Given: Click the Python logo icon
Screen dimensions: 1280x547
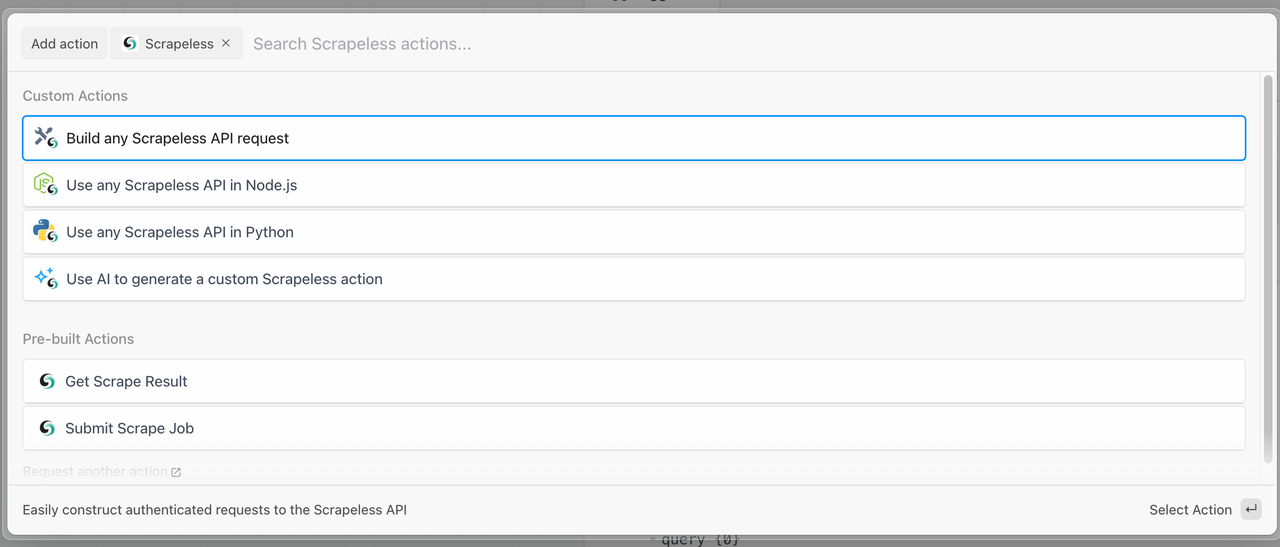Looking at the screenshot, I should click(x=45, y=232).
